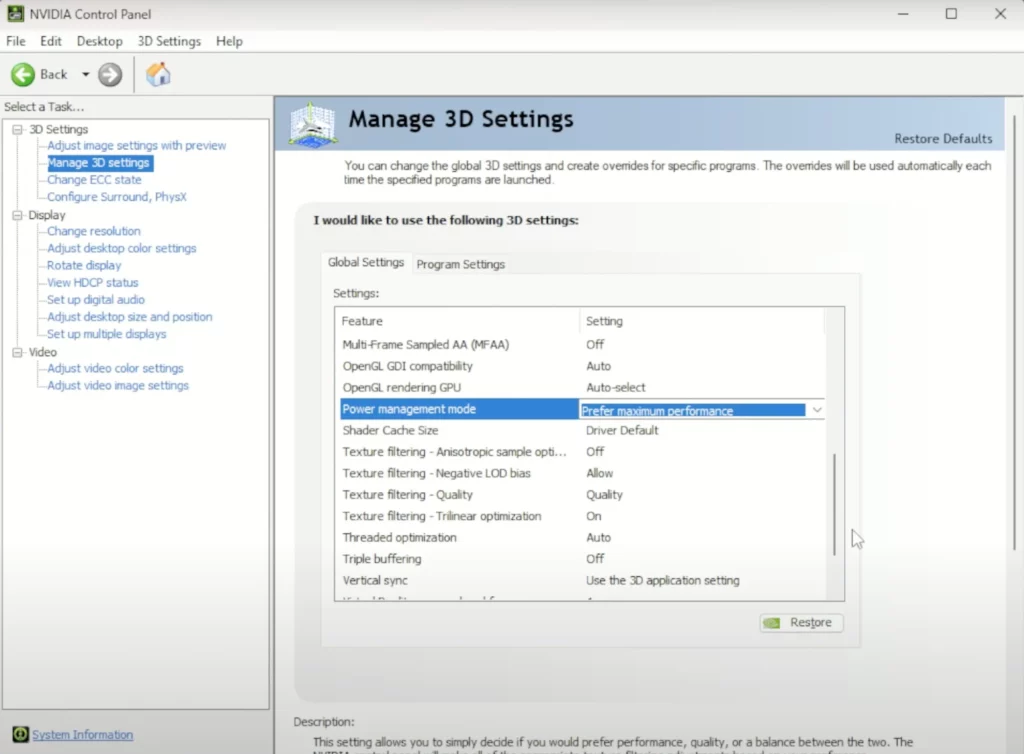
Task: Select the Global Settings tab
Action: 366,262
